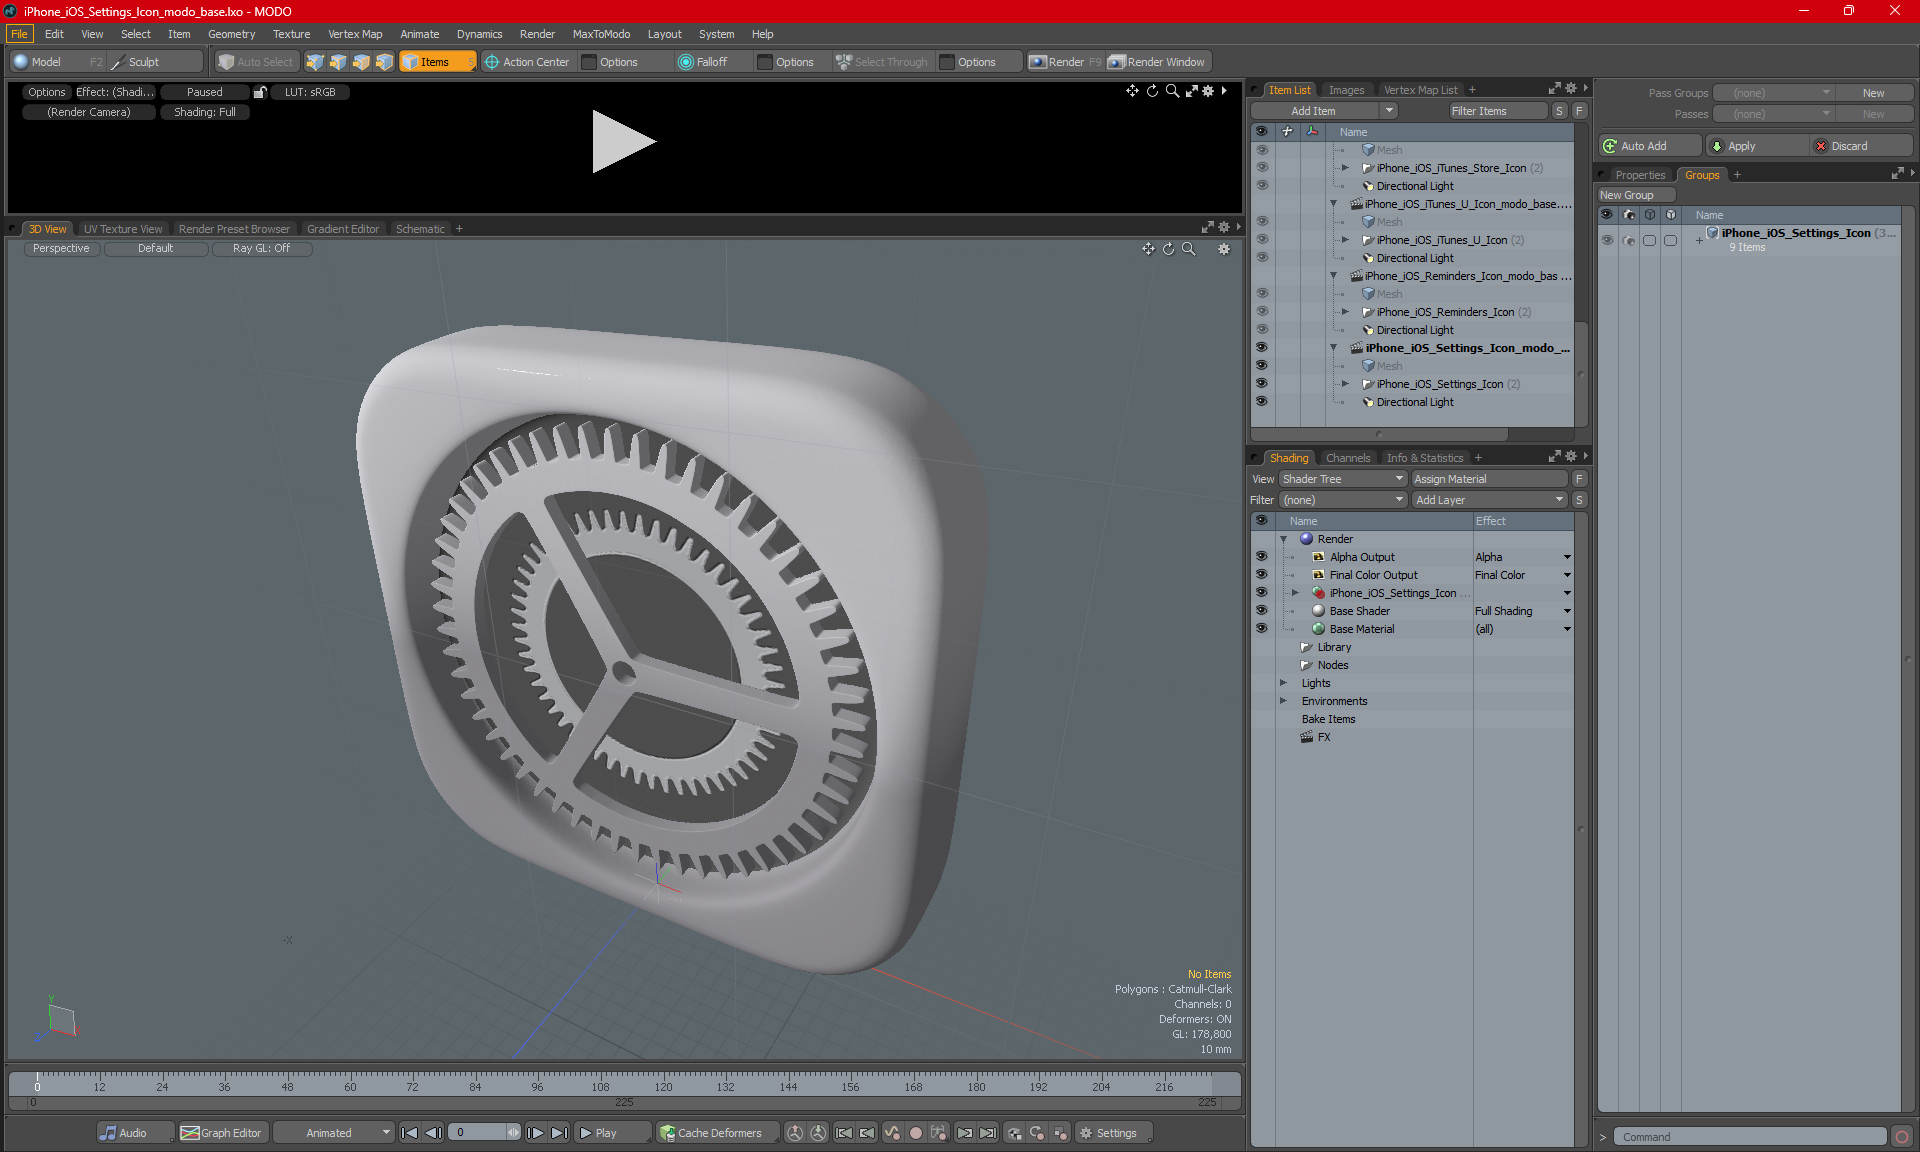Zoom render preview with magnifier icon
This screenshot has width=1920, height=1152.
click(1172, 91)
